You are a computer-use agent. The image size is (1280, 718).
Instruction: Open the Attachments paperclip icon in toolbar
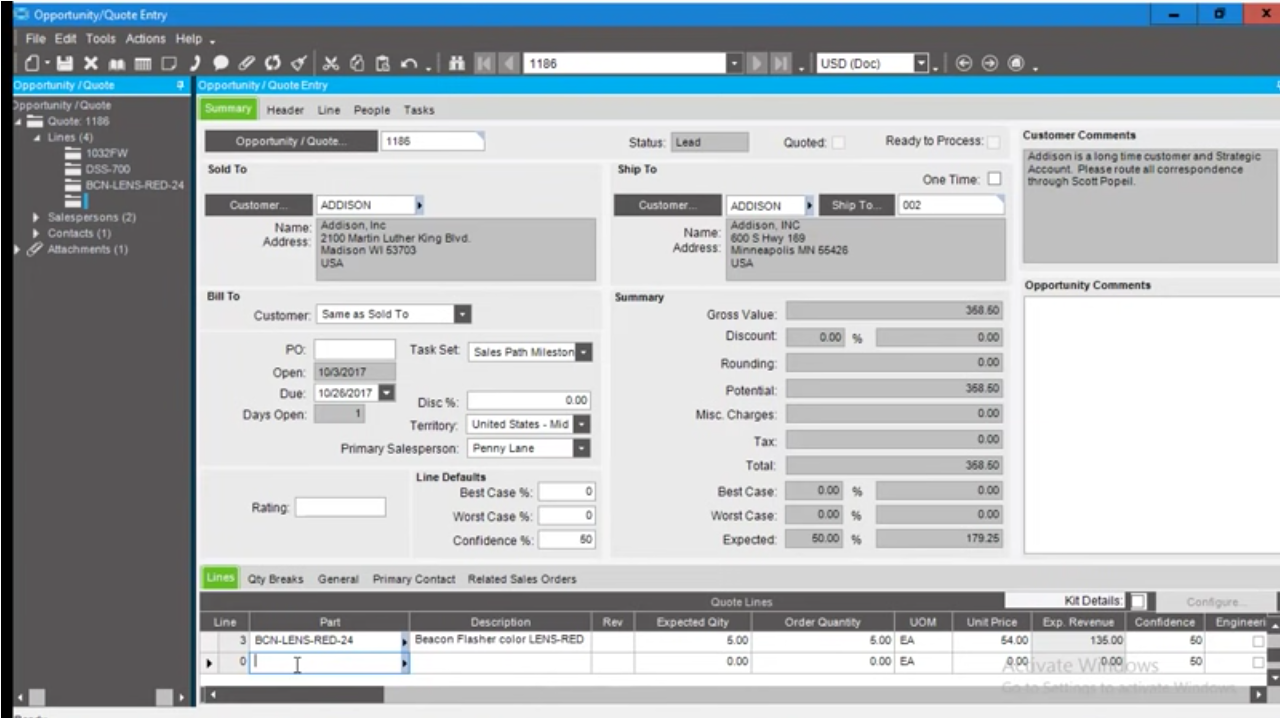[245, 63]
